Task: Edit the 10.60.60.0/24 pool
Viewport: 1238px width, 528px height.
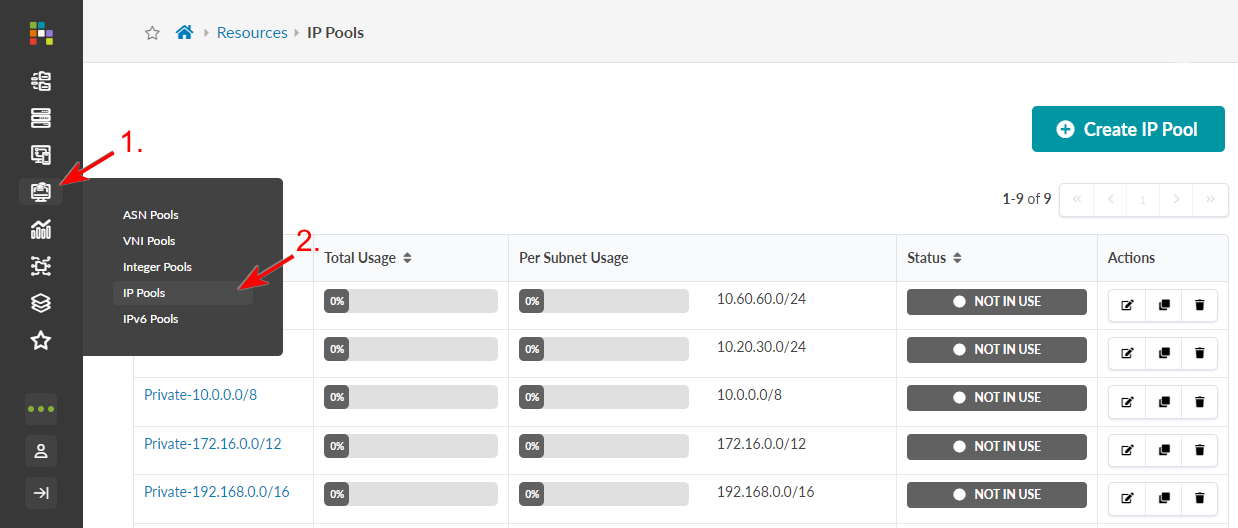Action: pos(1128,305)
